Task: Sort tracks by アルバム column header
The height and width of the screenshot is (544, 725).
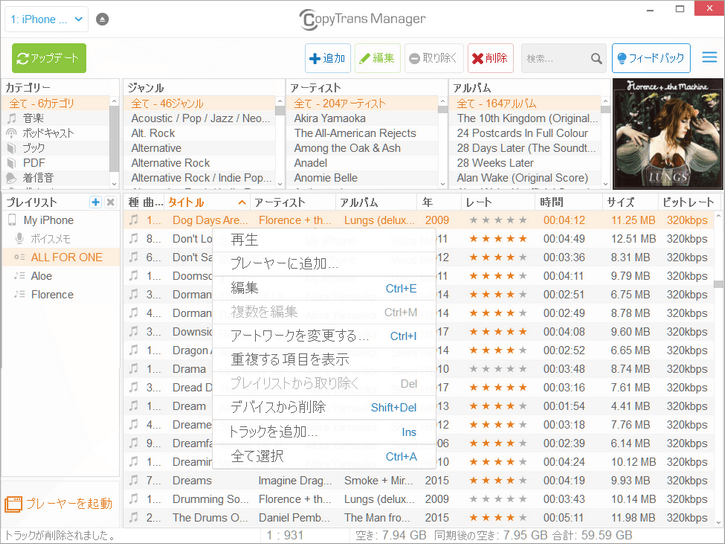Action: tap(376, 202)
